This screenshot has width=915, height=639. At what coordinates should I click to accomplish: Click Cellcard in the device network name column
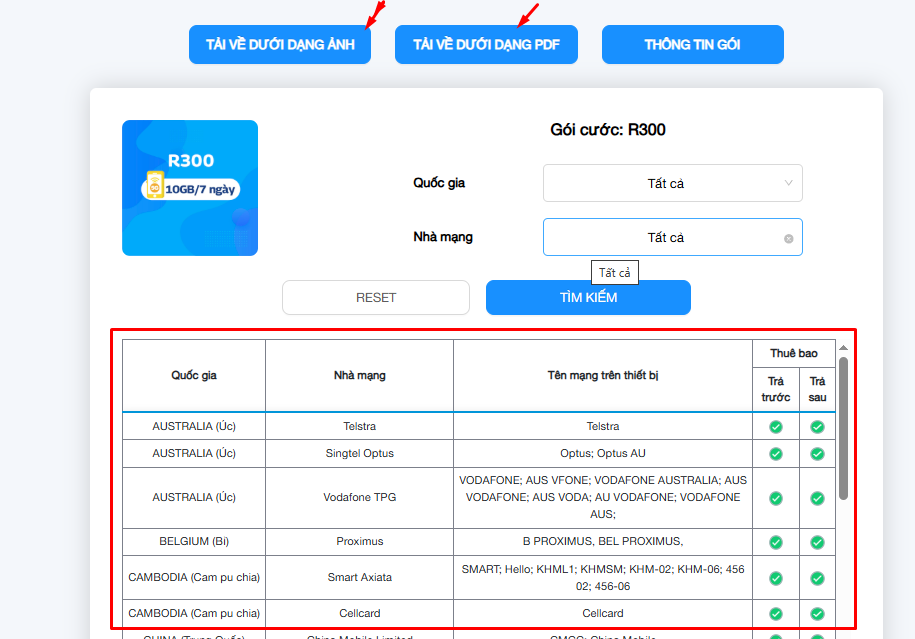603,613
